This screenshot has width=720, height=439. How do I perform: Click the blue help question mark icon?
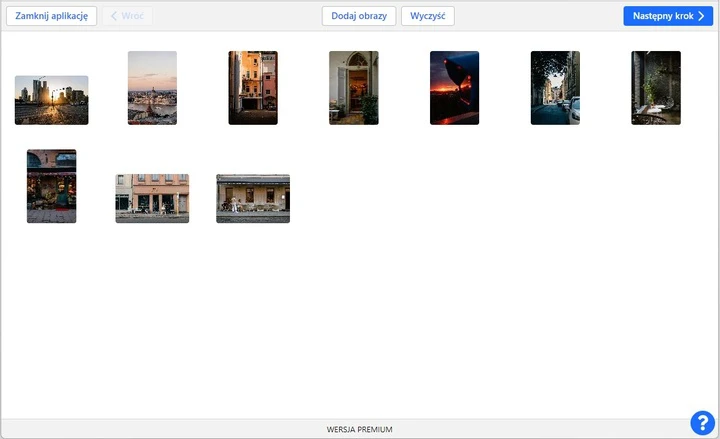click(x=703, y=422)
